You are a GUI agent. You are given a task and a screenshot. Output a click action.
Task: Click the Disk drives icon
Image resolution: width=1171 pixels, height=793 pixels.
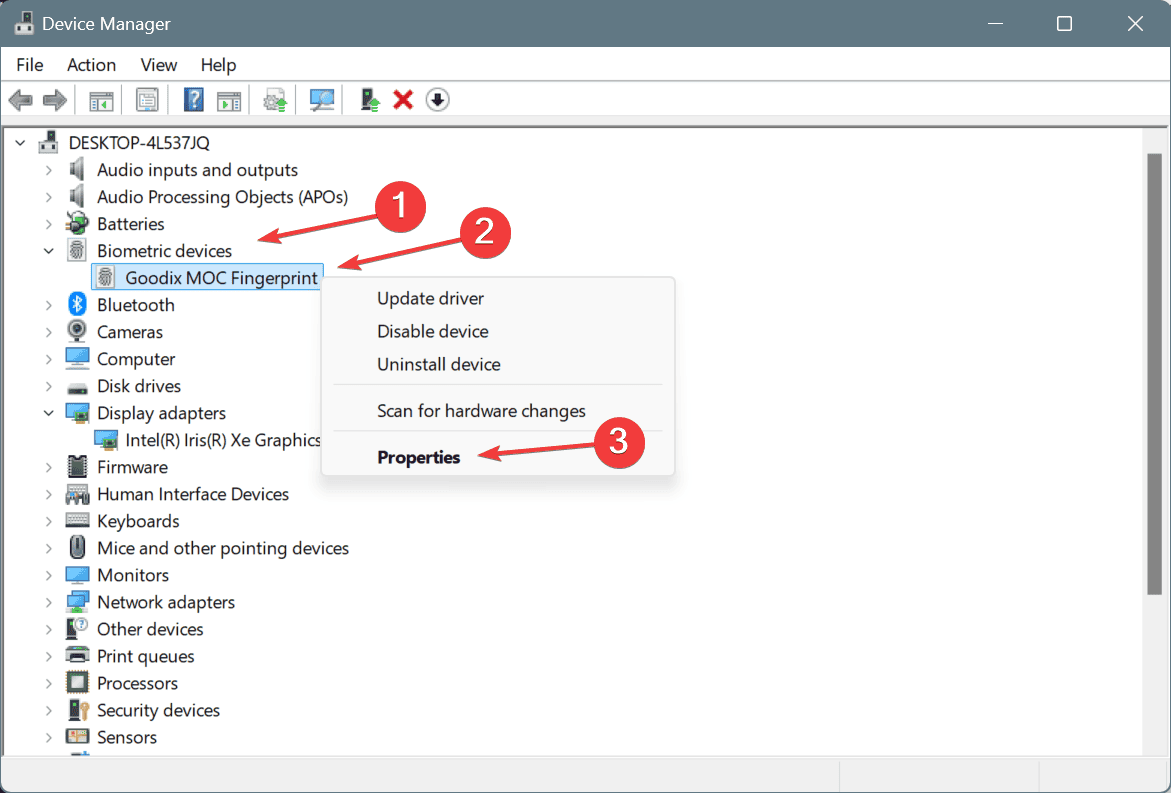[x=77, y=388]
